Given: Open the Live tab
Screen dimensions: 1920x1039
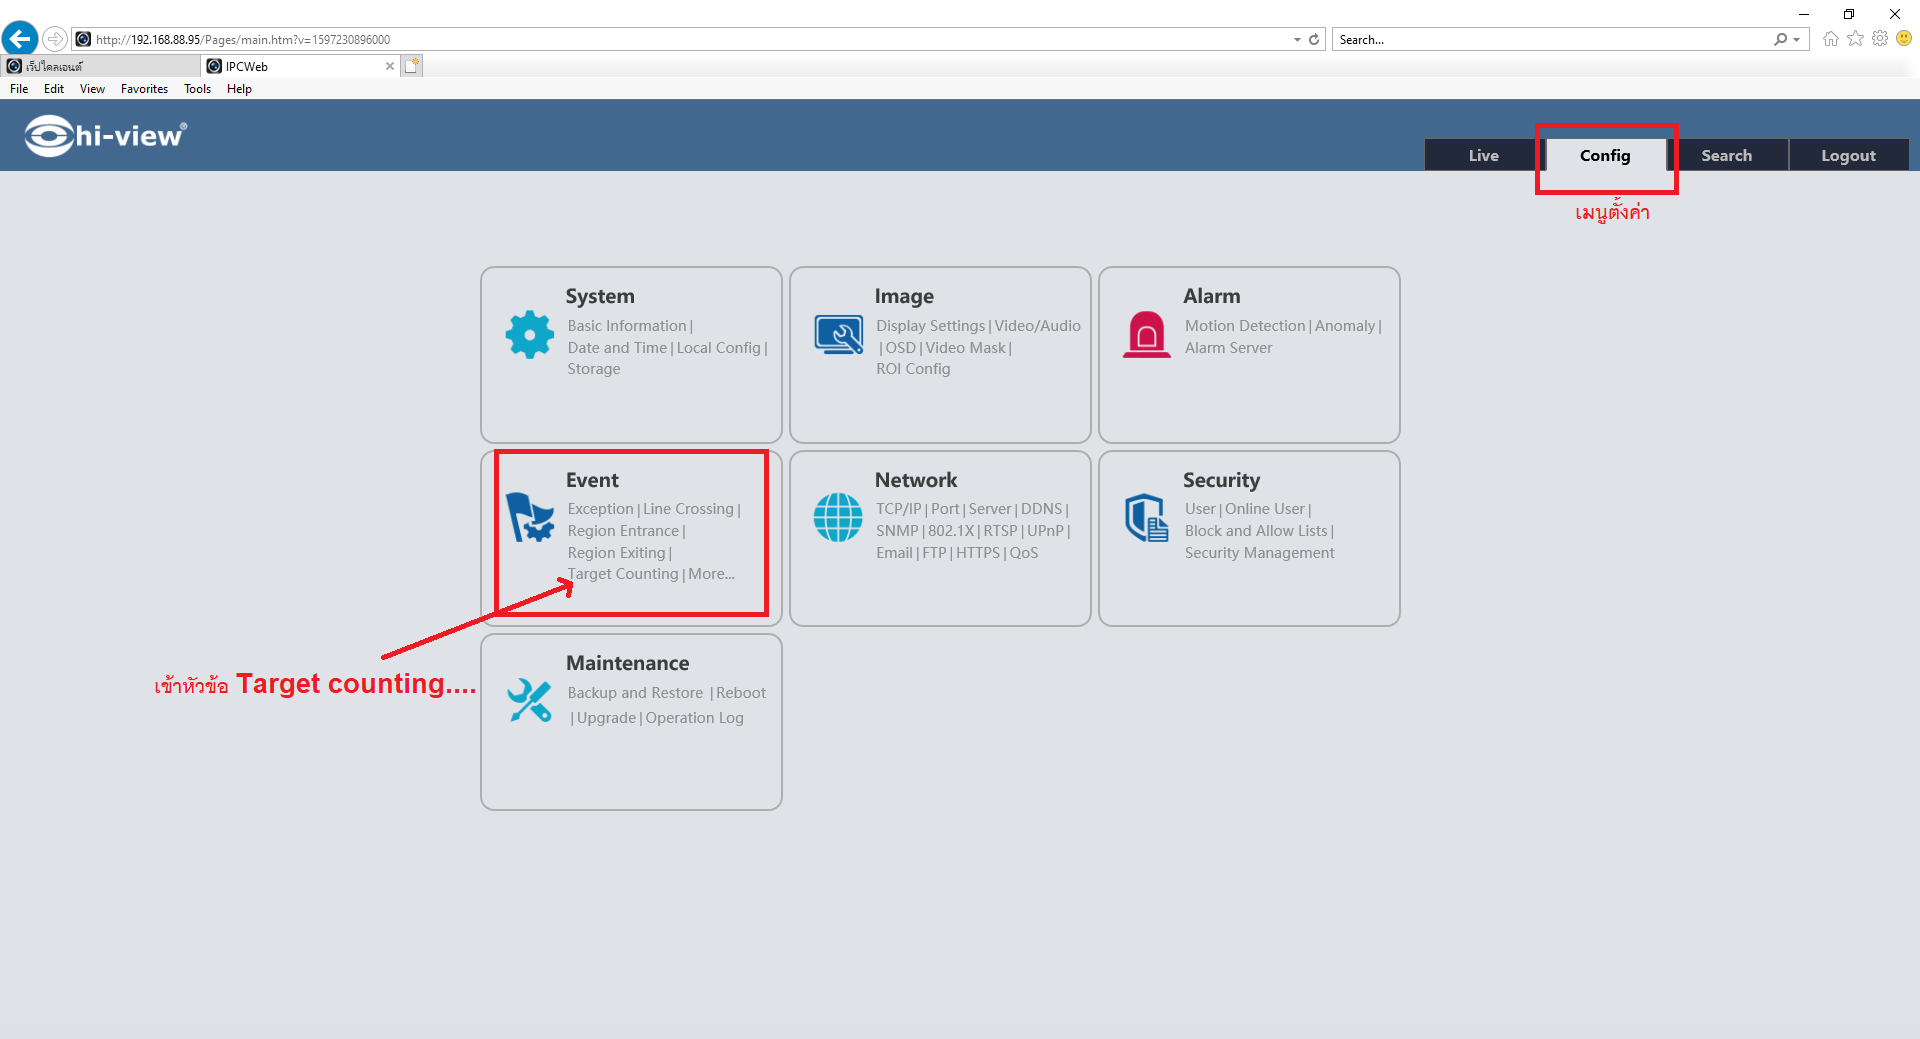Looking at the screenshot, I should click(1483, 156).
